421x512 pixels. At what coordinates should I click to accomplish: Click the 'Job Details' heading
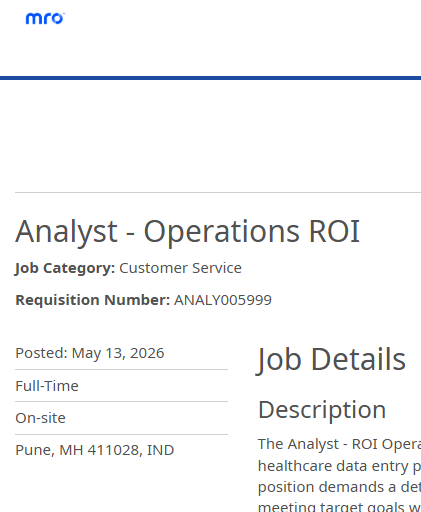332,360
